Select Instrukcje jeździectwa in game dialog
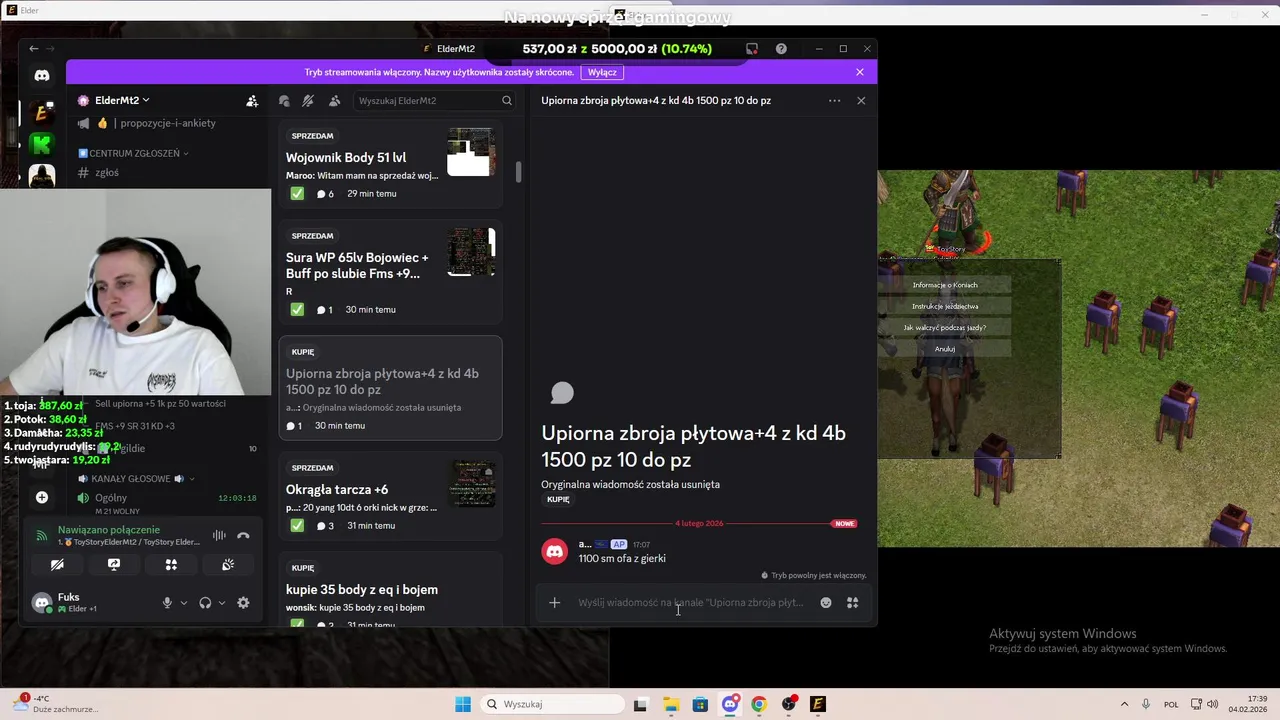This screenshot has height=720, width=1280. coord(945,307)
